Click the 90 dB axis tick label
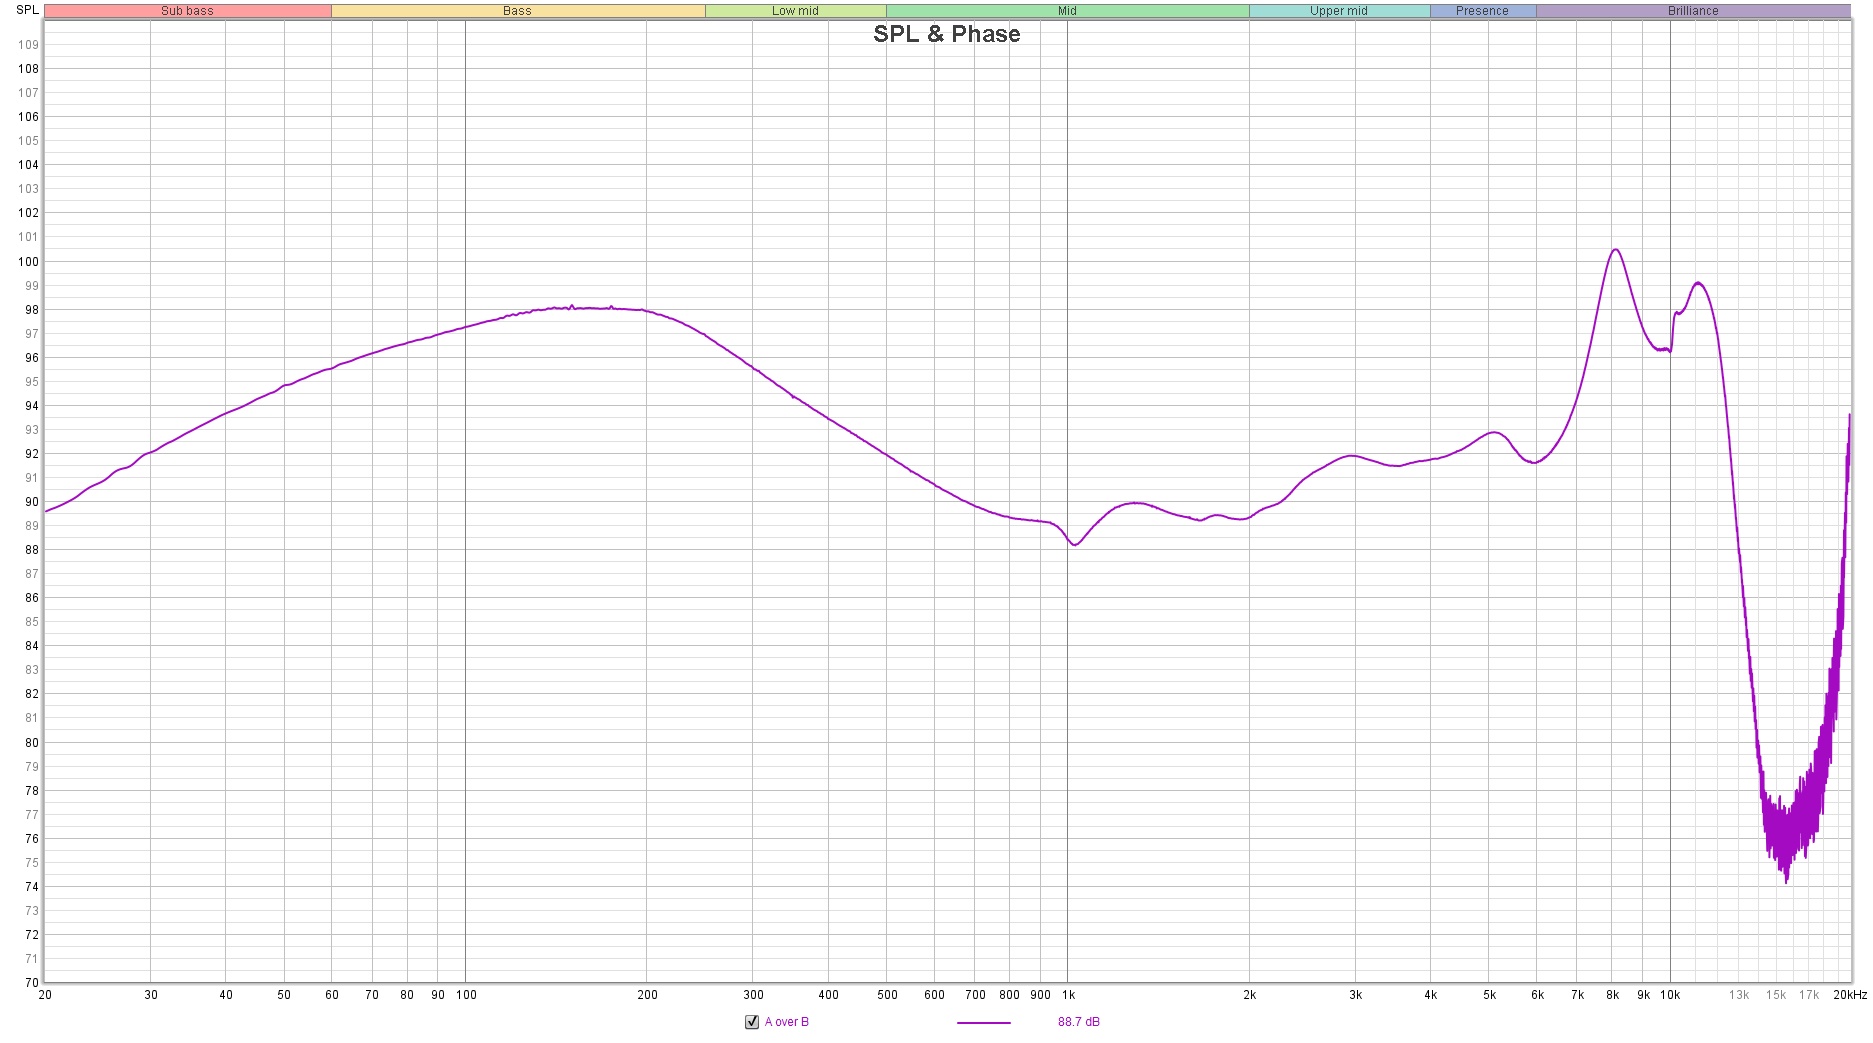1873x1043 pixels. (x=32, y=502)
